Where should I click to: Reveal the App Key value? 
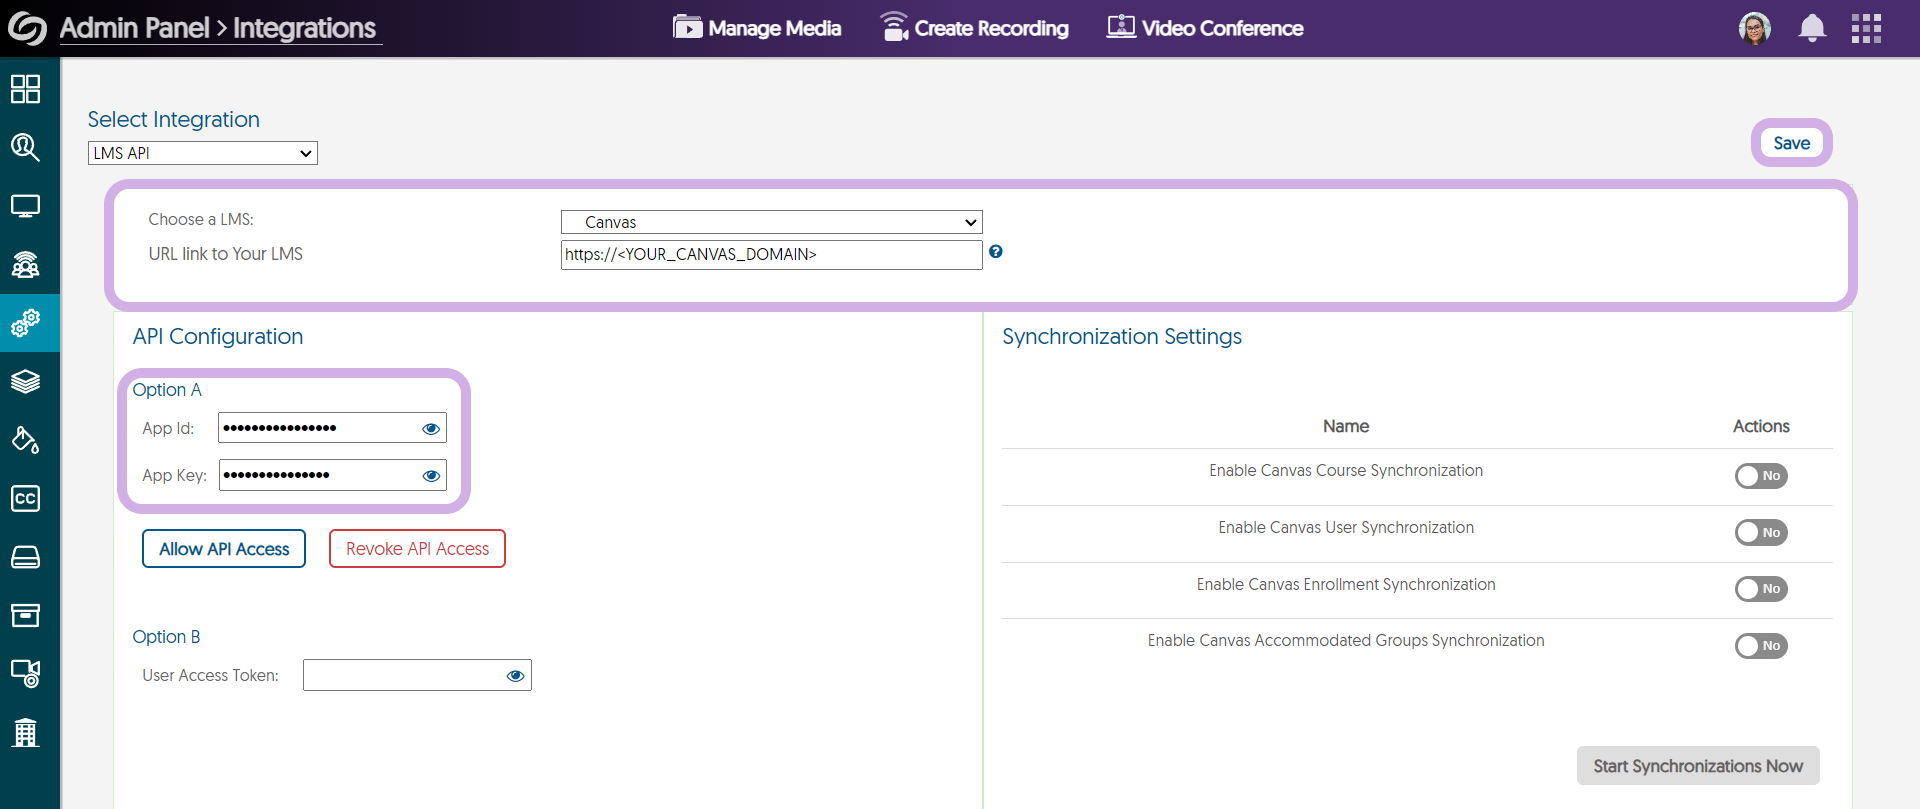[x=431, y=475]
